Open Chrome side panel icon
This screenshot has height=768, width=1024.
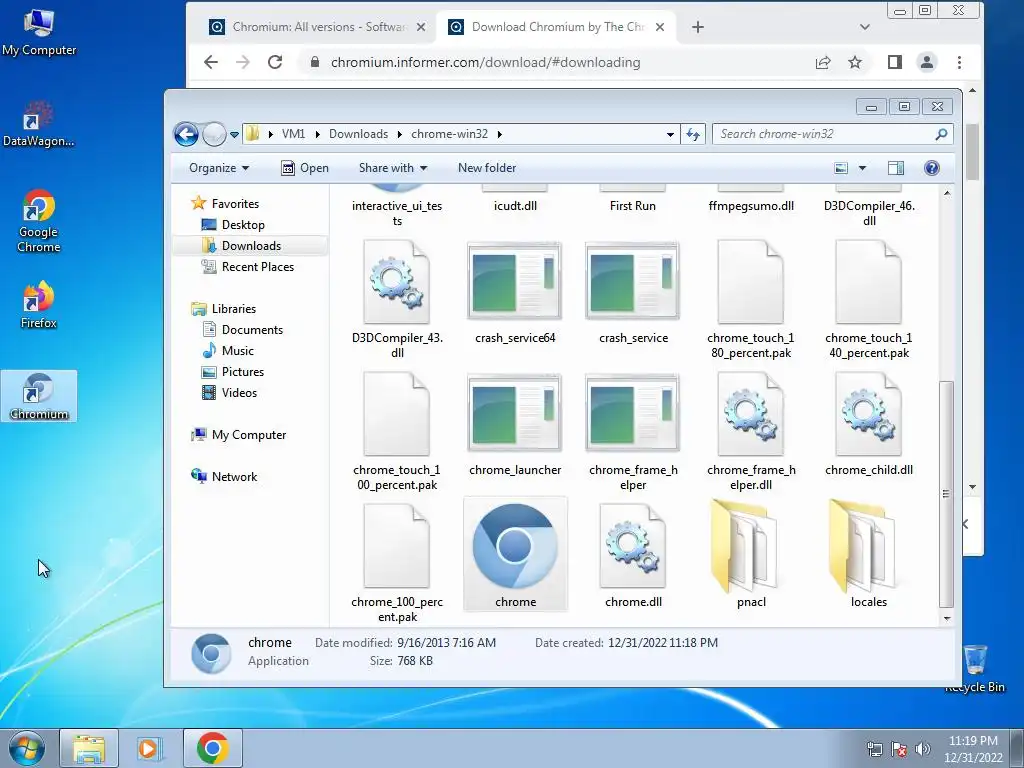tap(895, 62)
